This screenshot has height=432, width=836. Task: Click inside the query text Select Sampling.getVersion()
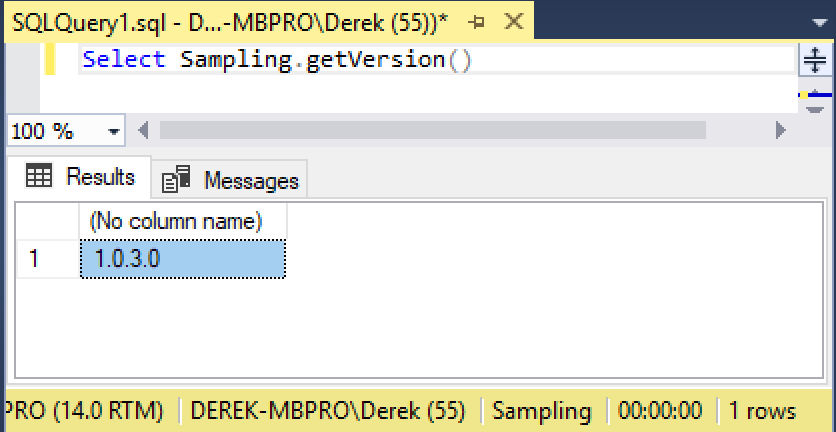pos(277,59)
